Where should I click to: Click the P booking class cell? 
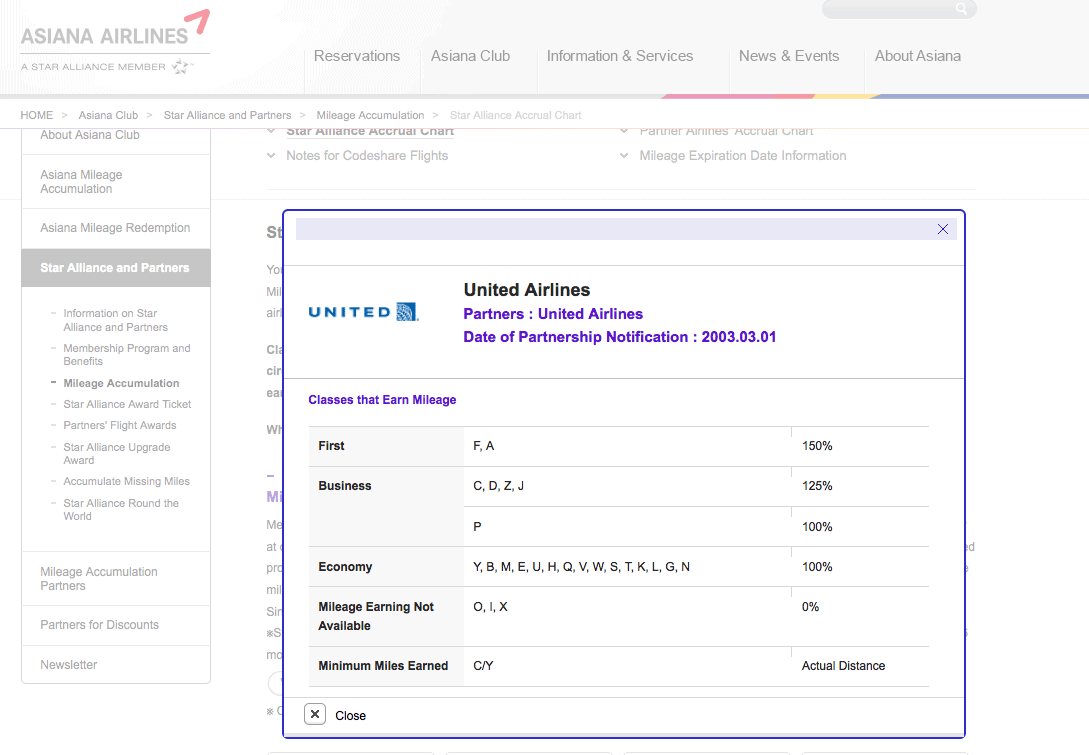[x=477, y=526]
